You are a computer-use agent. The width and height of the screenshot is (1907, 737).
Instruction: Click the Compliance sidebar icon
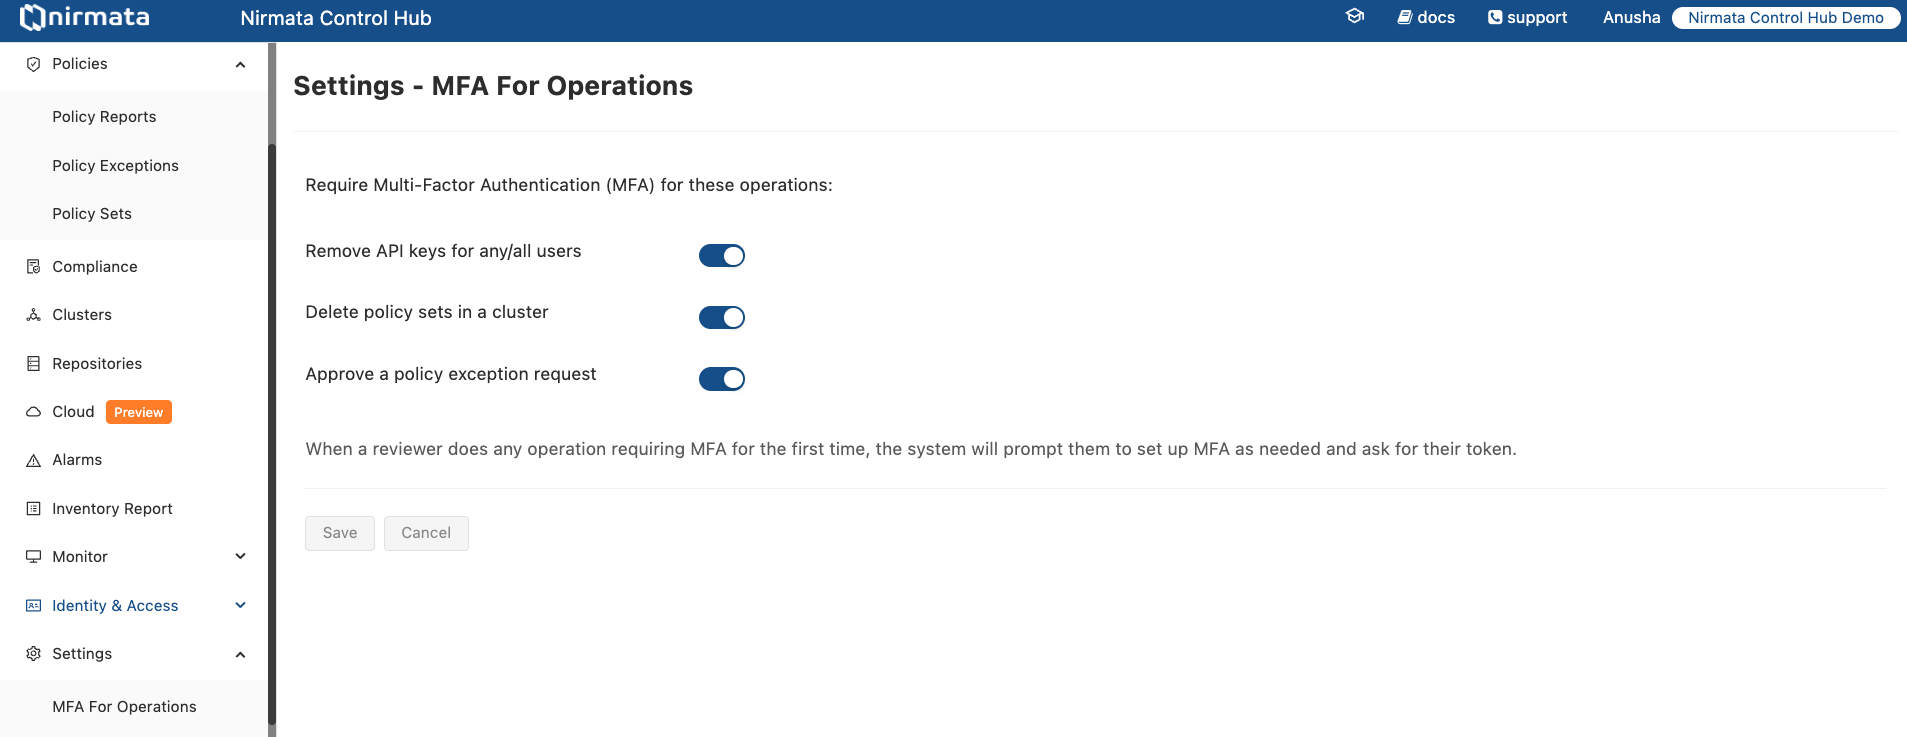(33, 266)
